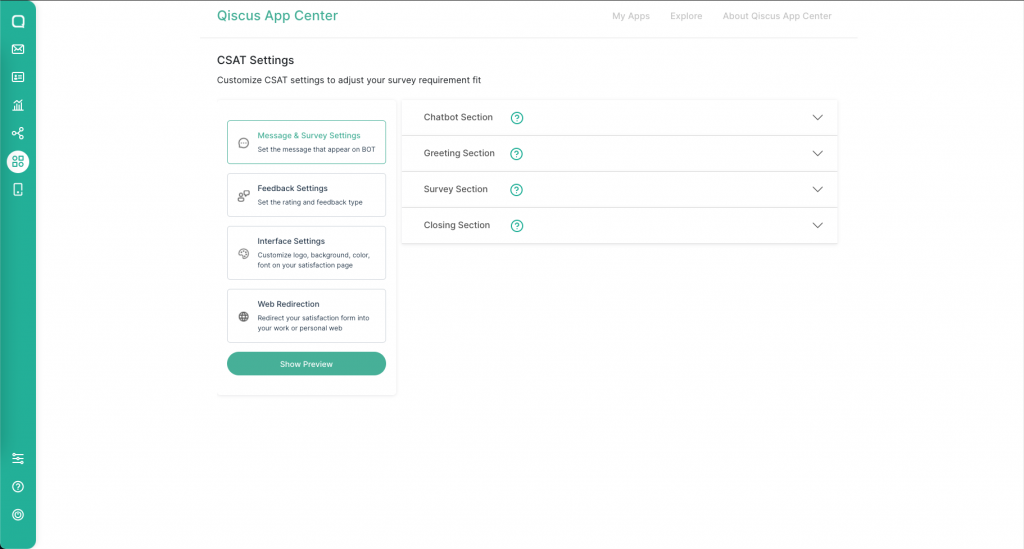Select Interface Settings tab
The width and height of the screenshot is (1024, 549).
pyautogui.click(x=306, y=253)
